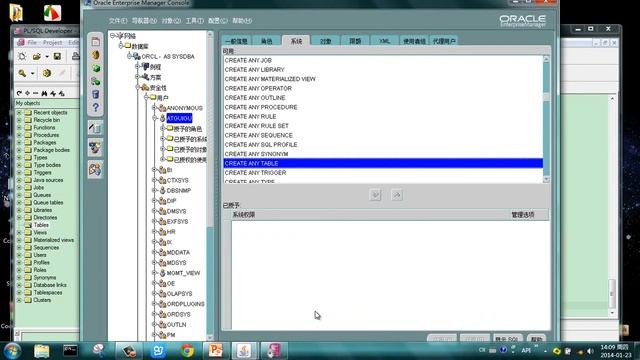Click the open folder icon in PL/SQL Developer toolbar
The image size is (640, 360).
coord(37,56)
